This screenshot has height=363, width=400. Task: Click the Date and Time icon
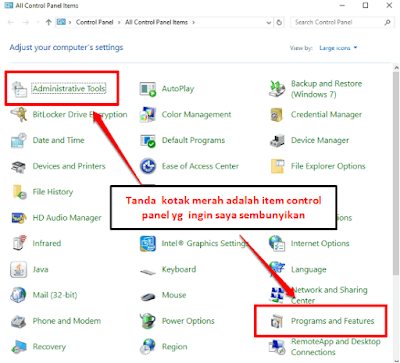click(19, 140)
